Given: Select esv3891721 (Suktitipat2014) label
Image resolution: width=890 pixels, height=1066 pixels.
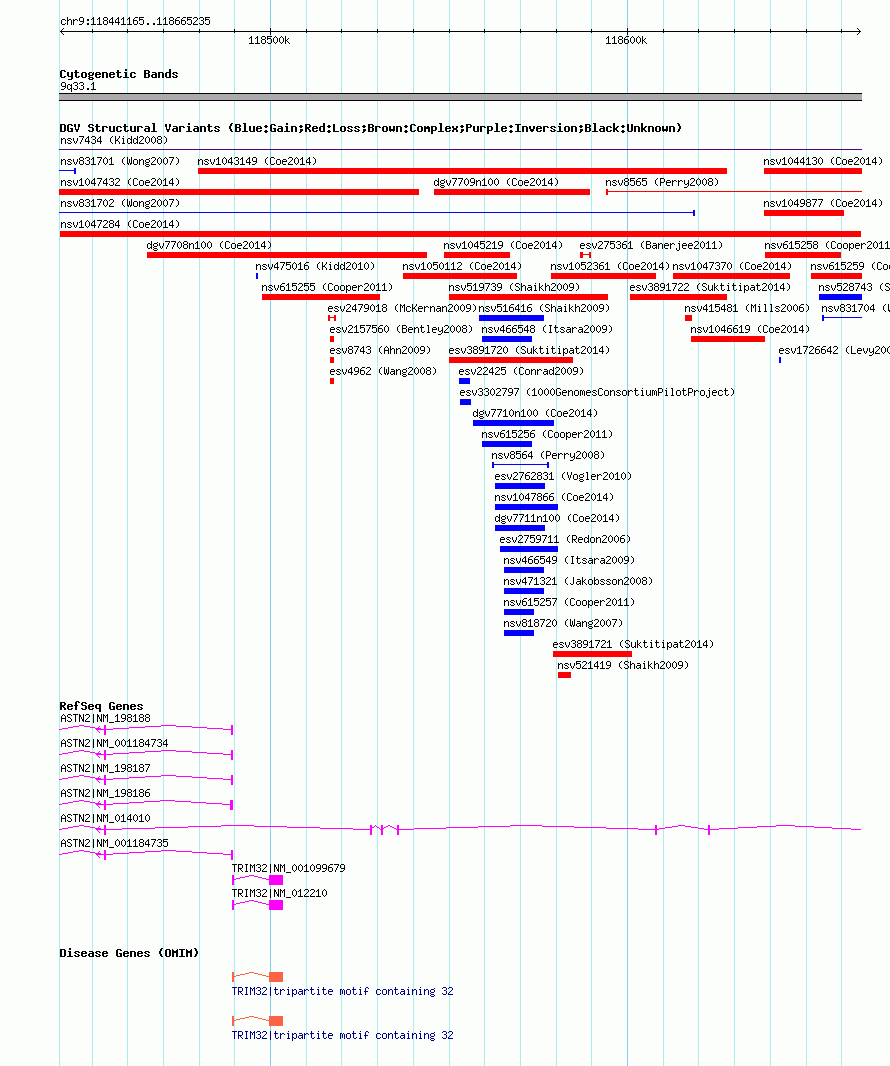Looking at the screenshot, I should (x=633, y=645).
